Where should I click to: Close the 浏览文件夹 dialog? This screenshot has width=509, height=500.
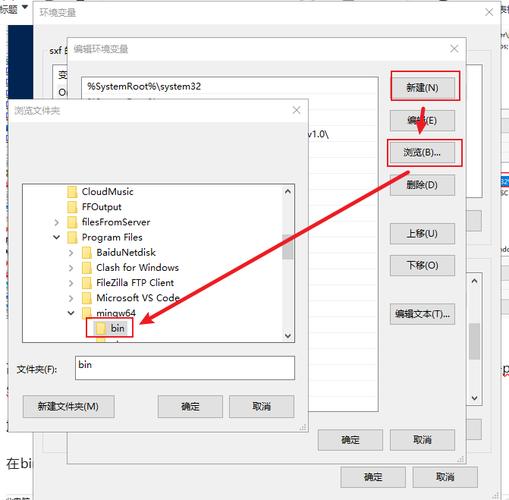296,110
